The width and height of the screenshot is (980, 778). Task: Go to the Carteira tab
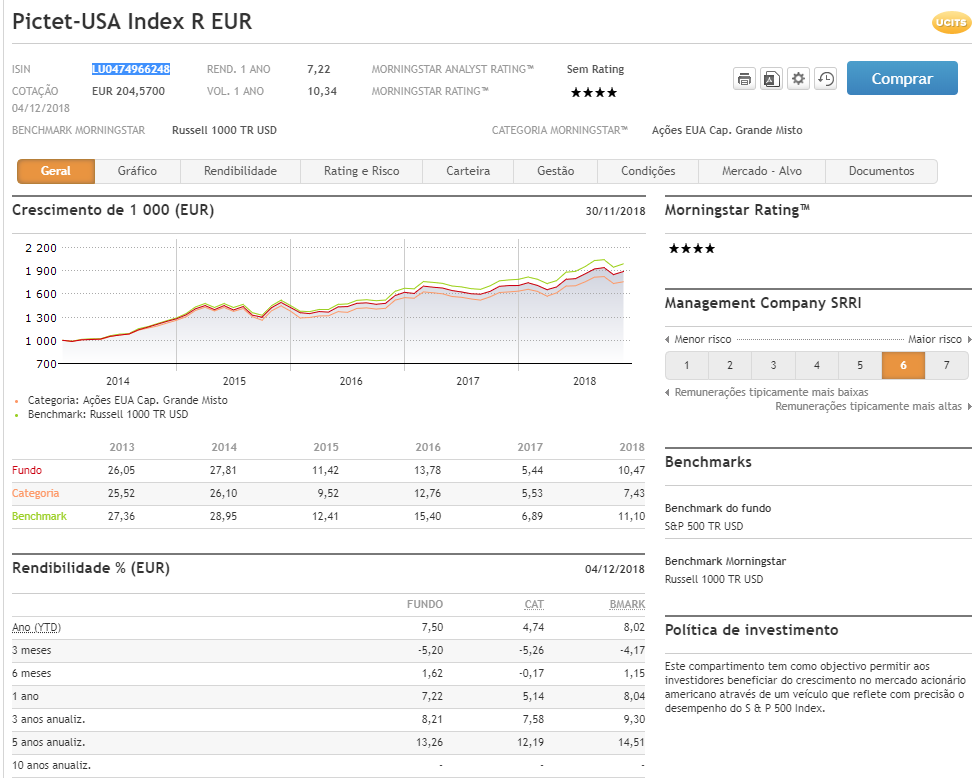468,171
